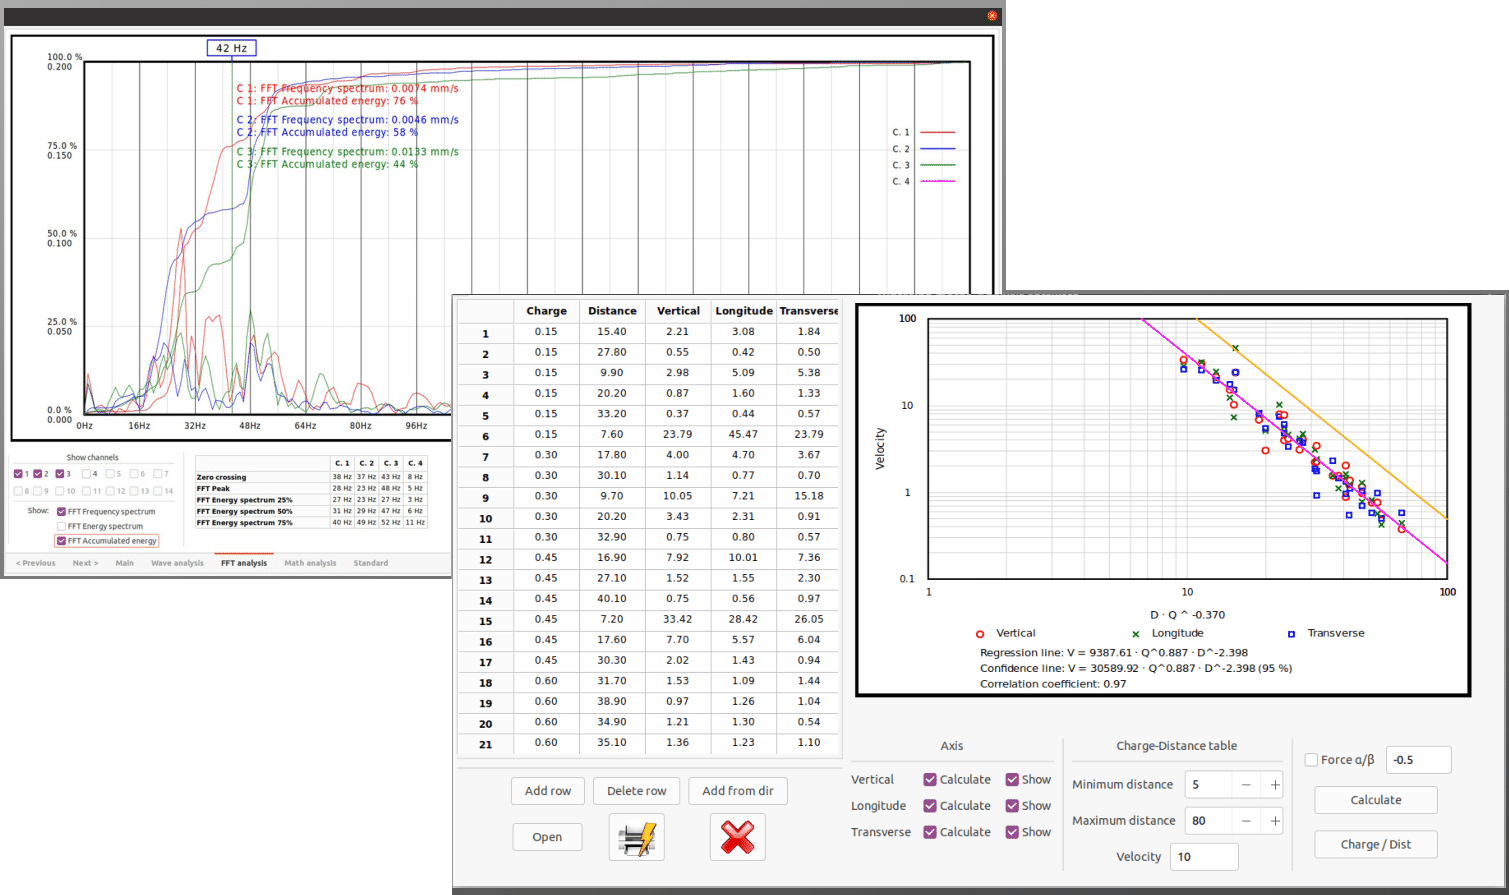Uncheck Show for Longitude axis
Viewport: 1509px width, 895px height.
point(1012,805)
